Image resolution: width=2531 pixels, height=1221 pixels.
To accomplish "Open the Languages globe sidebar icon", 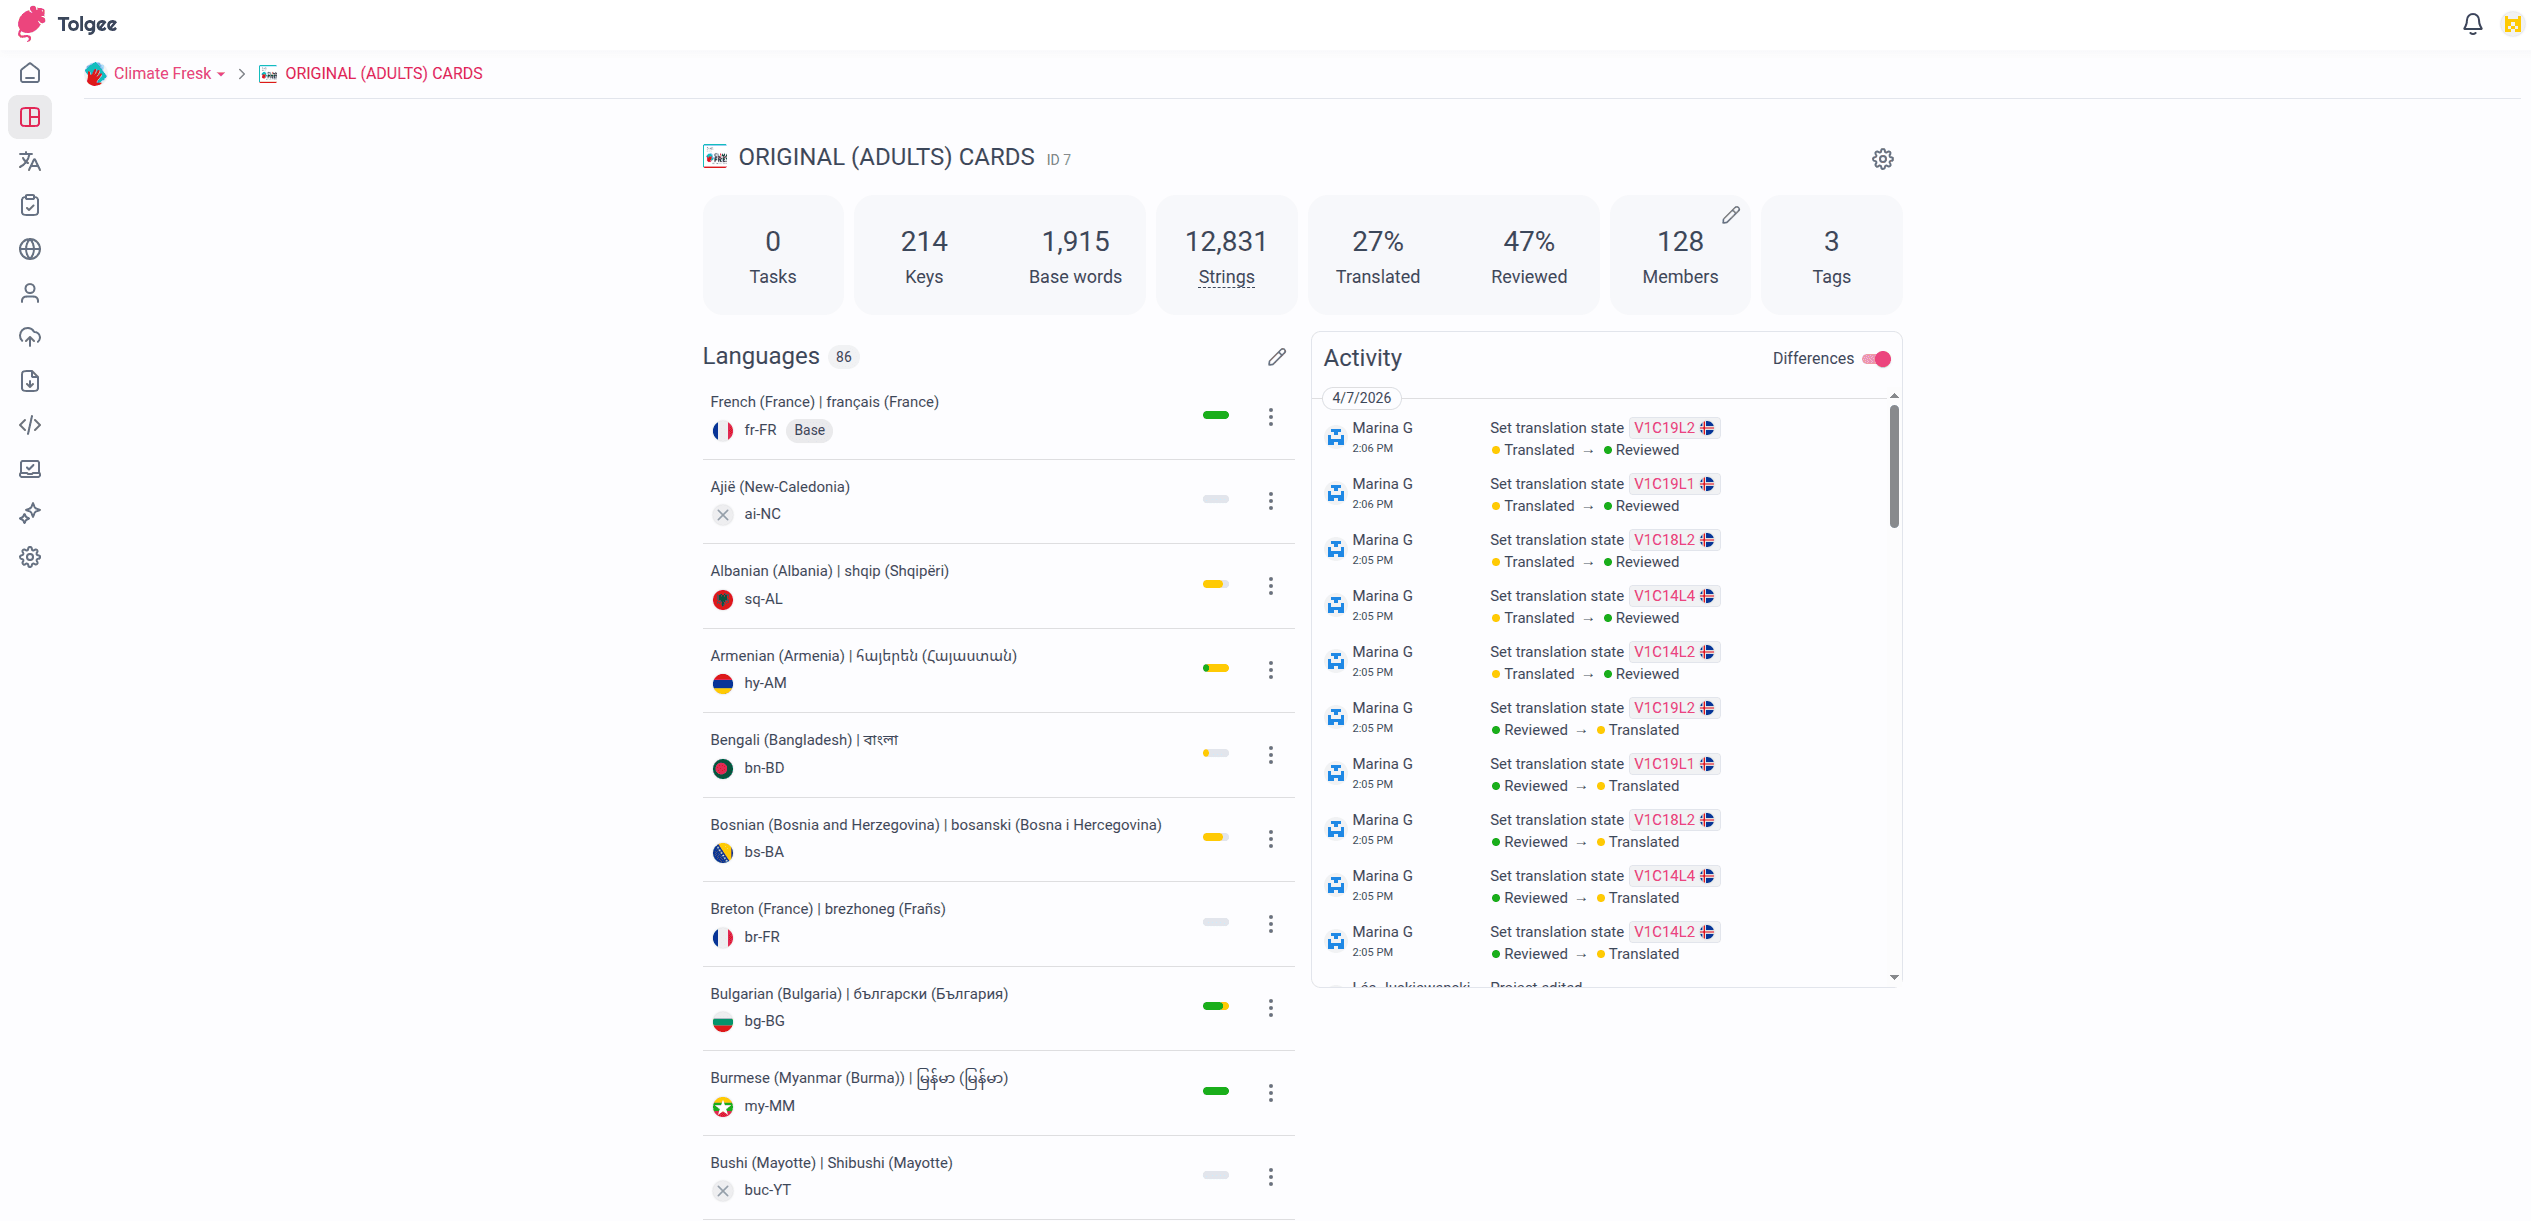I will (30, 249).
